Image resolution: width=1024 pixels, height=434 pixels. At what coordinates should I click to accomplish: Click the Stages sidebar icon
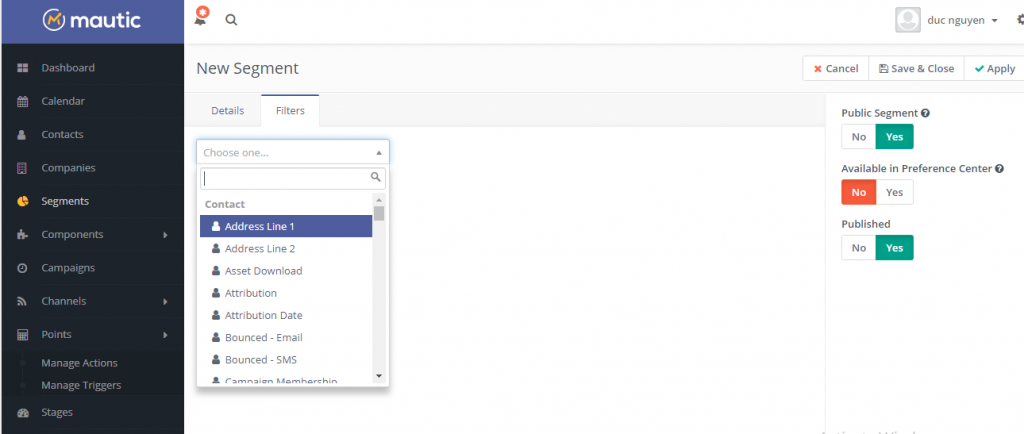pos(22,412)
